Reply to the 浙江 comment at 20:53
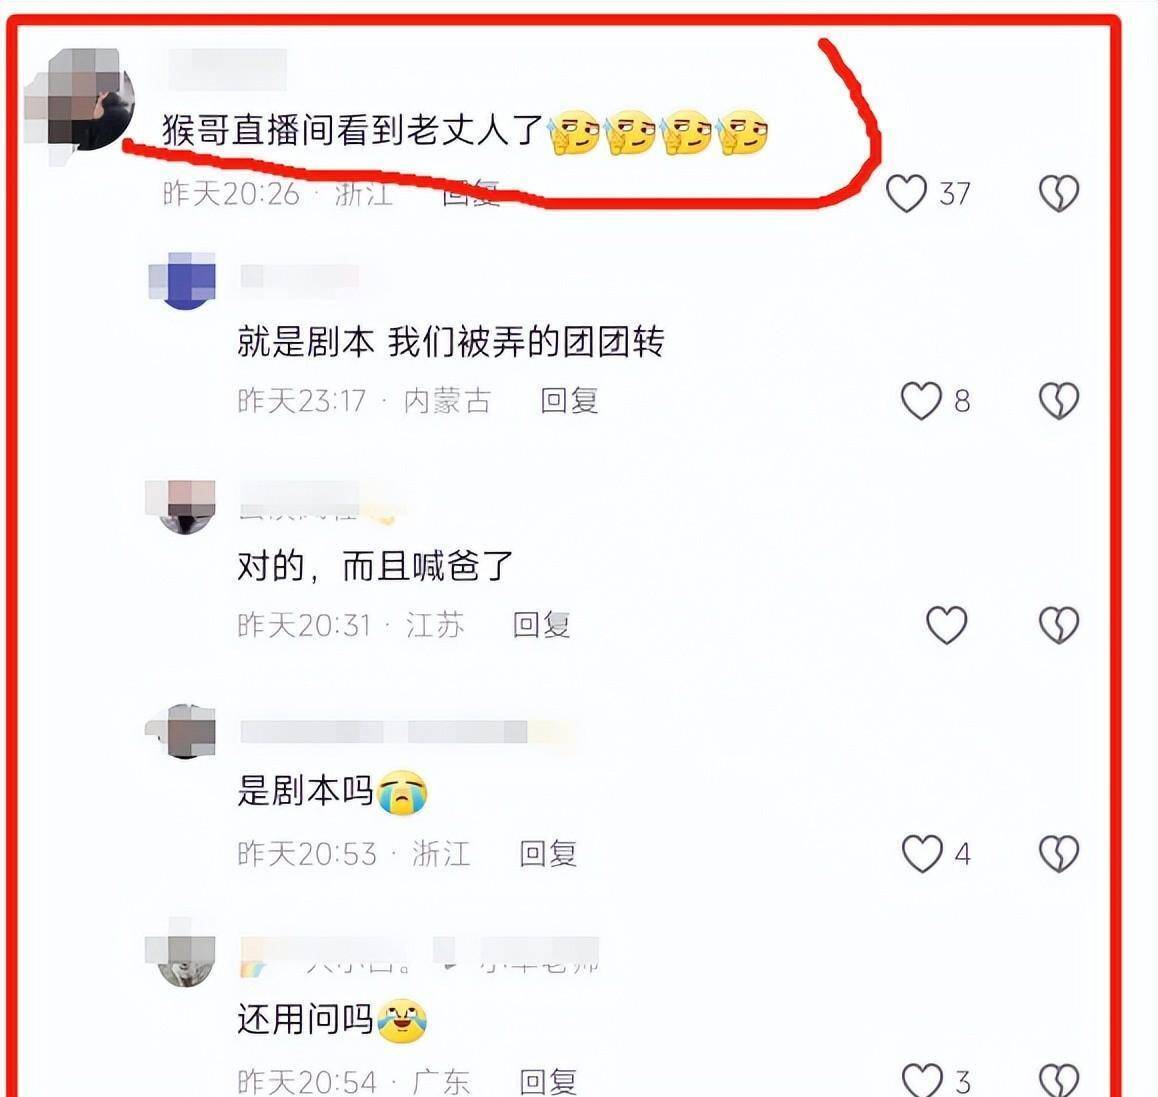 [548, 854]
